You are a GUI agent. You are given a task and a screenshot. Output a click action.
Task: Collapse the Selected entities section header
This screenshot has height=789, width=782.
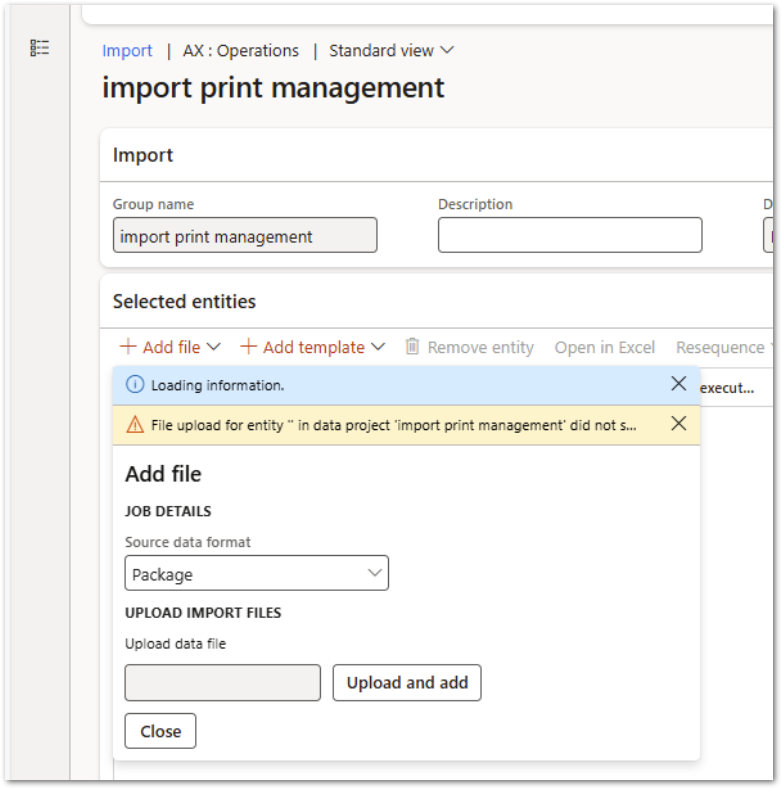[x=184, y=301]
